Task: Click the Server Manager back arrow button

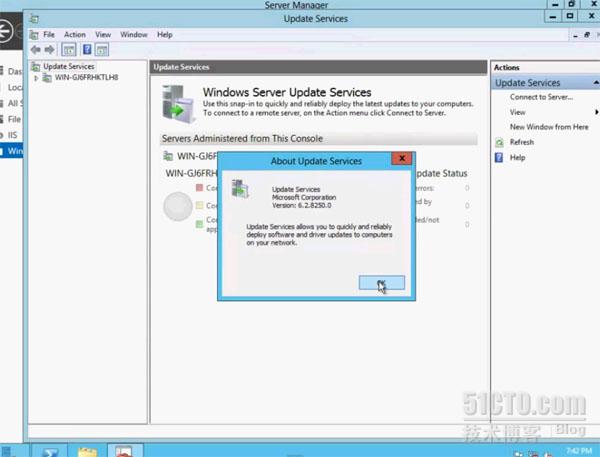Action: point(5,31)
